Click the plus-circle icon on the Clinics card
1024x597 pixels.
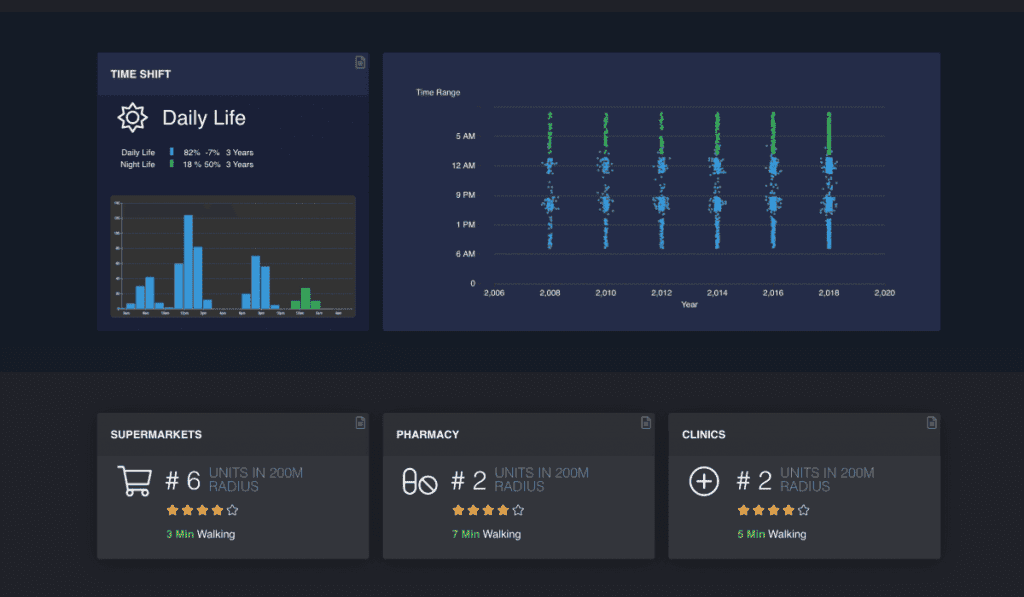click(x=703, y=481)
